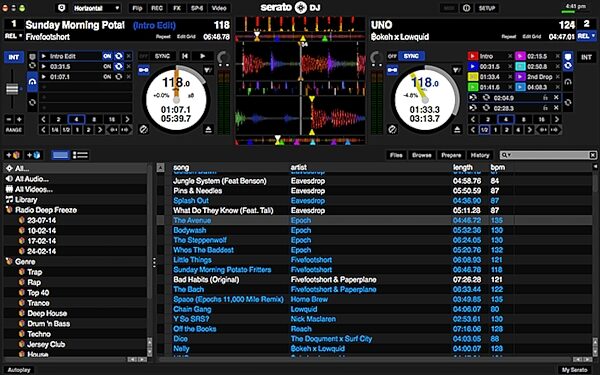
Task: Eject the track from deck 1
Action: [208, 129]
